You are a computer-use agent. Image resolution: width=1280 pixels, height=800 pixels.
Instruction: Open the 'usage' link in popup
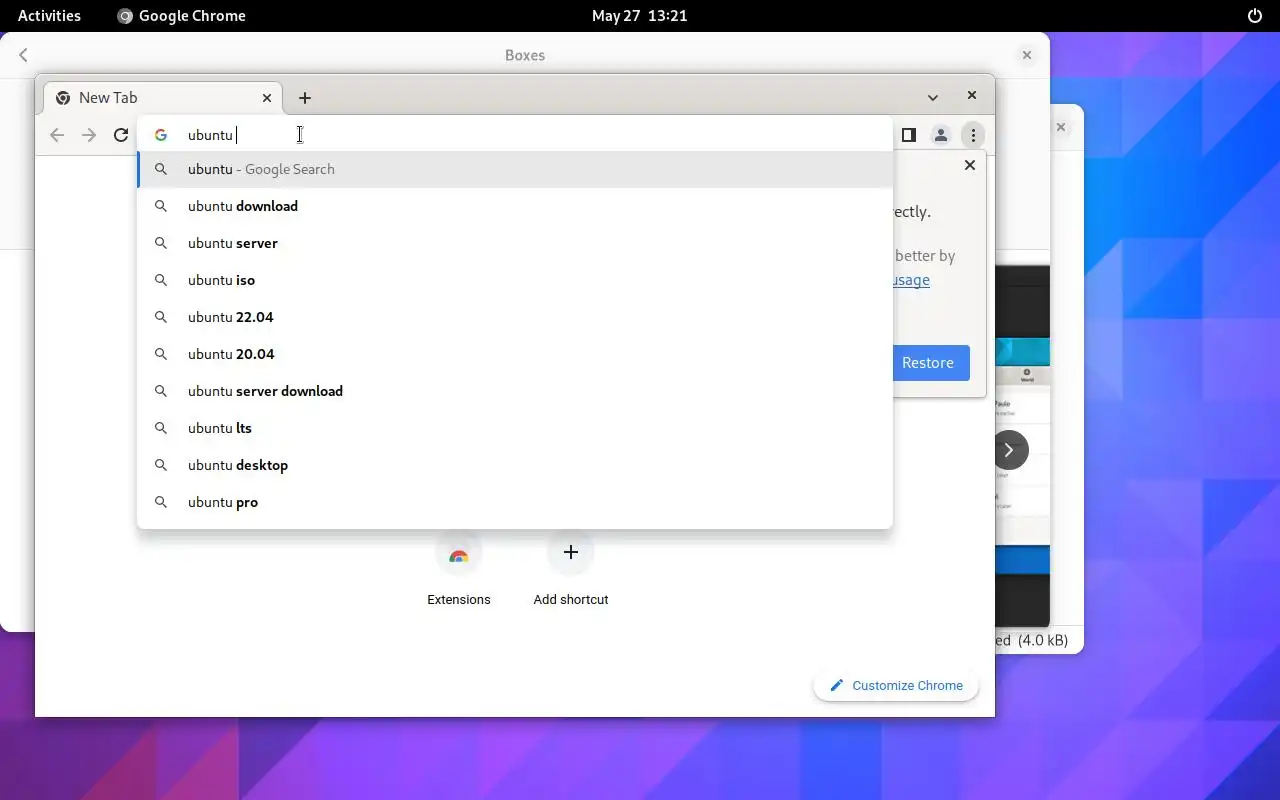coord(911,280)
